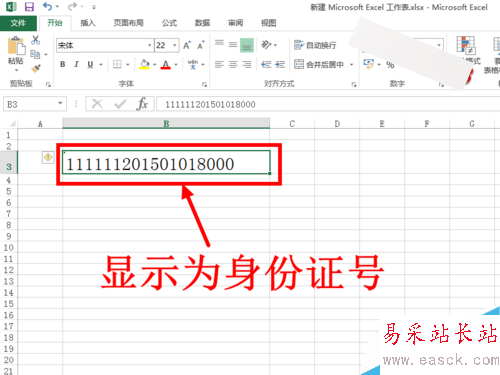Image resolution: width=500 pixels, height=375 pixels.
Task: Click the align left icon
Action: 219,64
